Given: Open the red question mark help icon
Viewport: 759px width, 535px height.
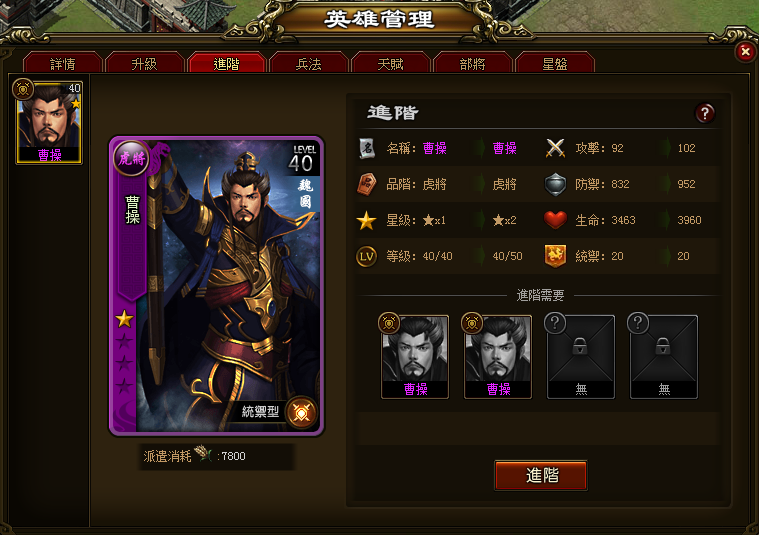Looking at the screenshot, I should point(705,113).
